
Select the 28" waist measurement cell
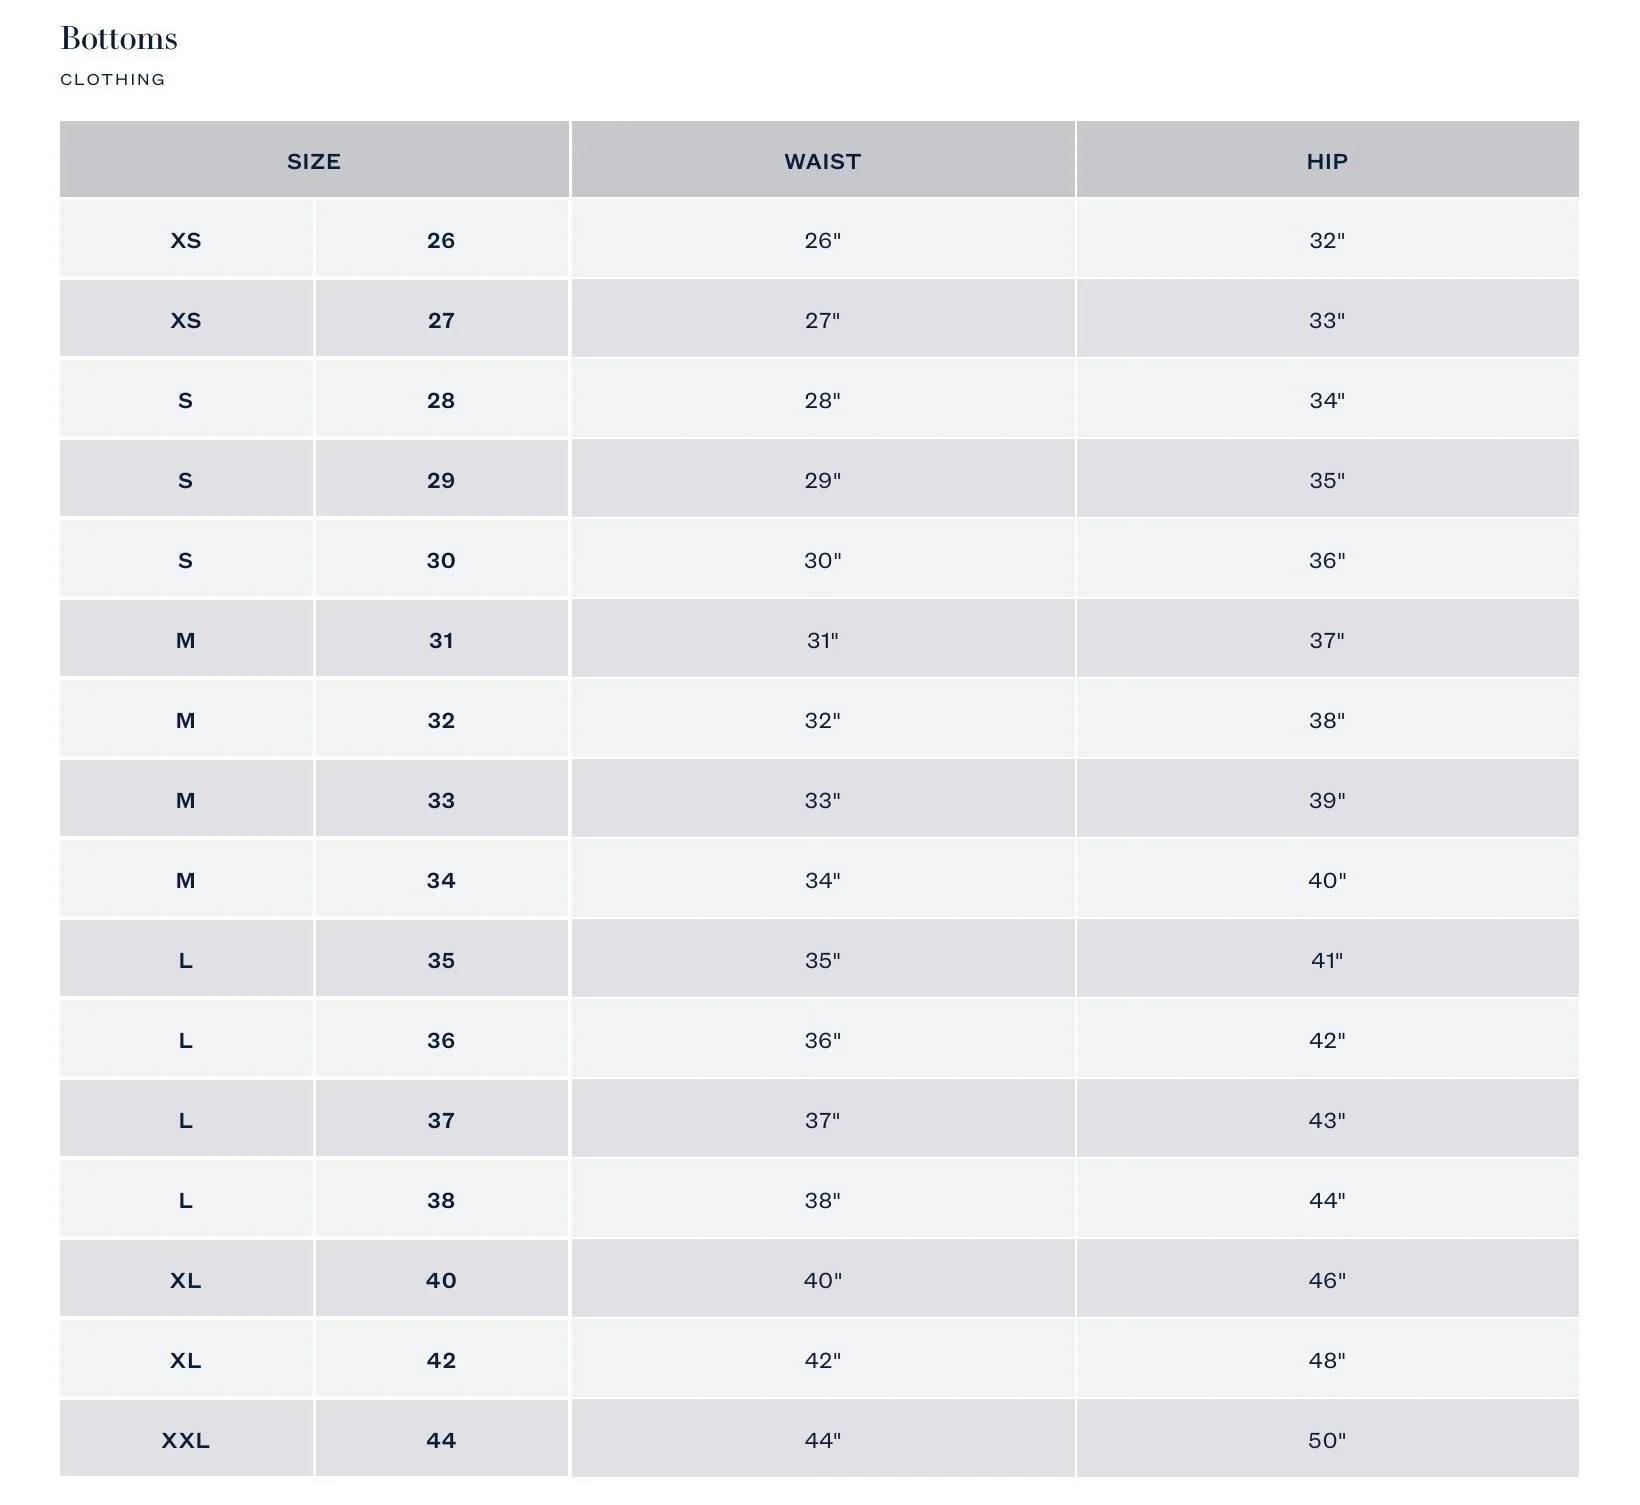[x=823, y=399]
